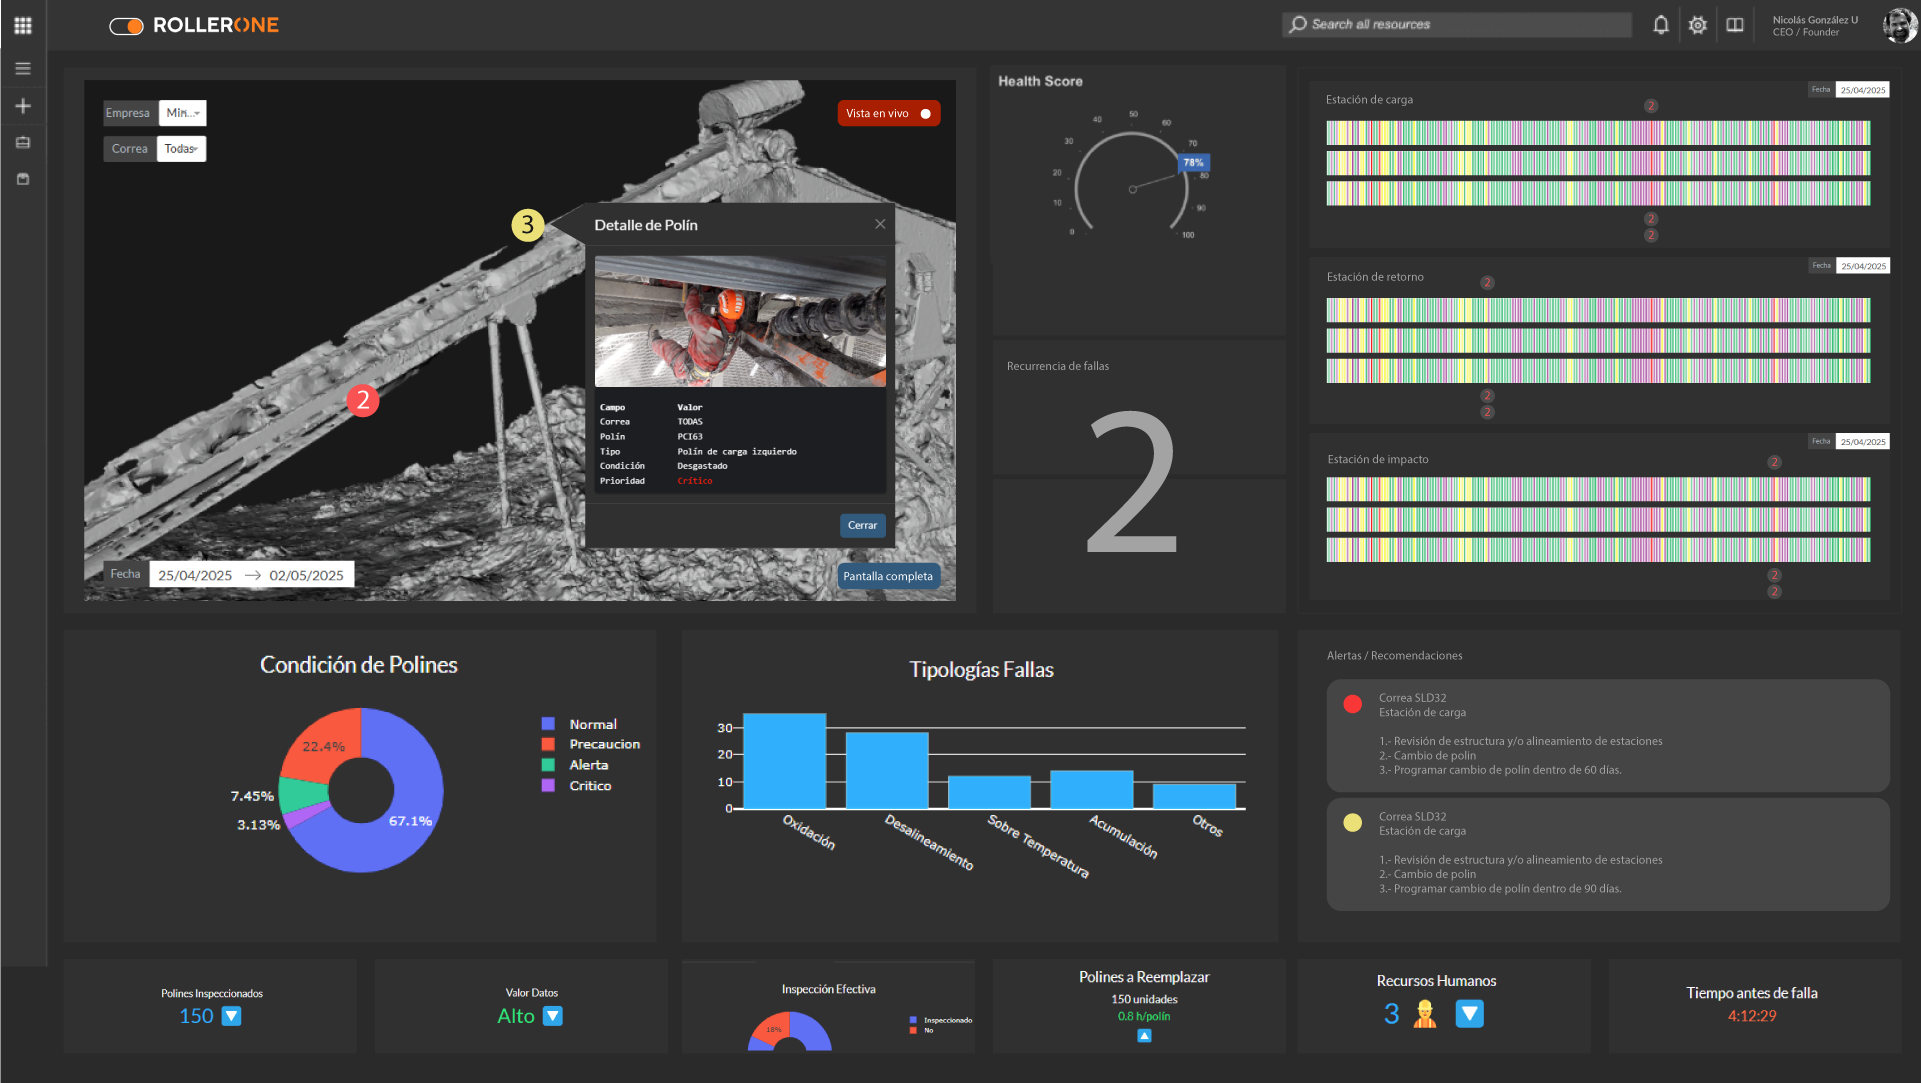Image resolution: width=1921 pixels, height=1083 pixels.
Task: Click the briefcase icon in sidebar
Action: pyautogui.click(x=22, y=142)
